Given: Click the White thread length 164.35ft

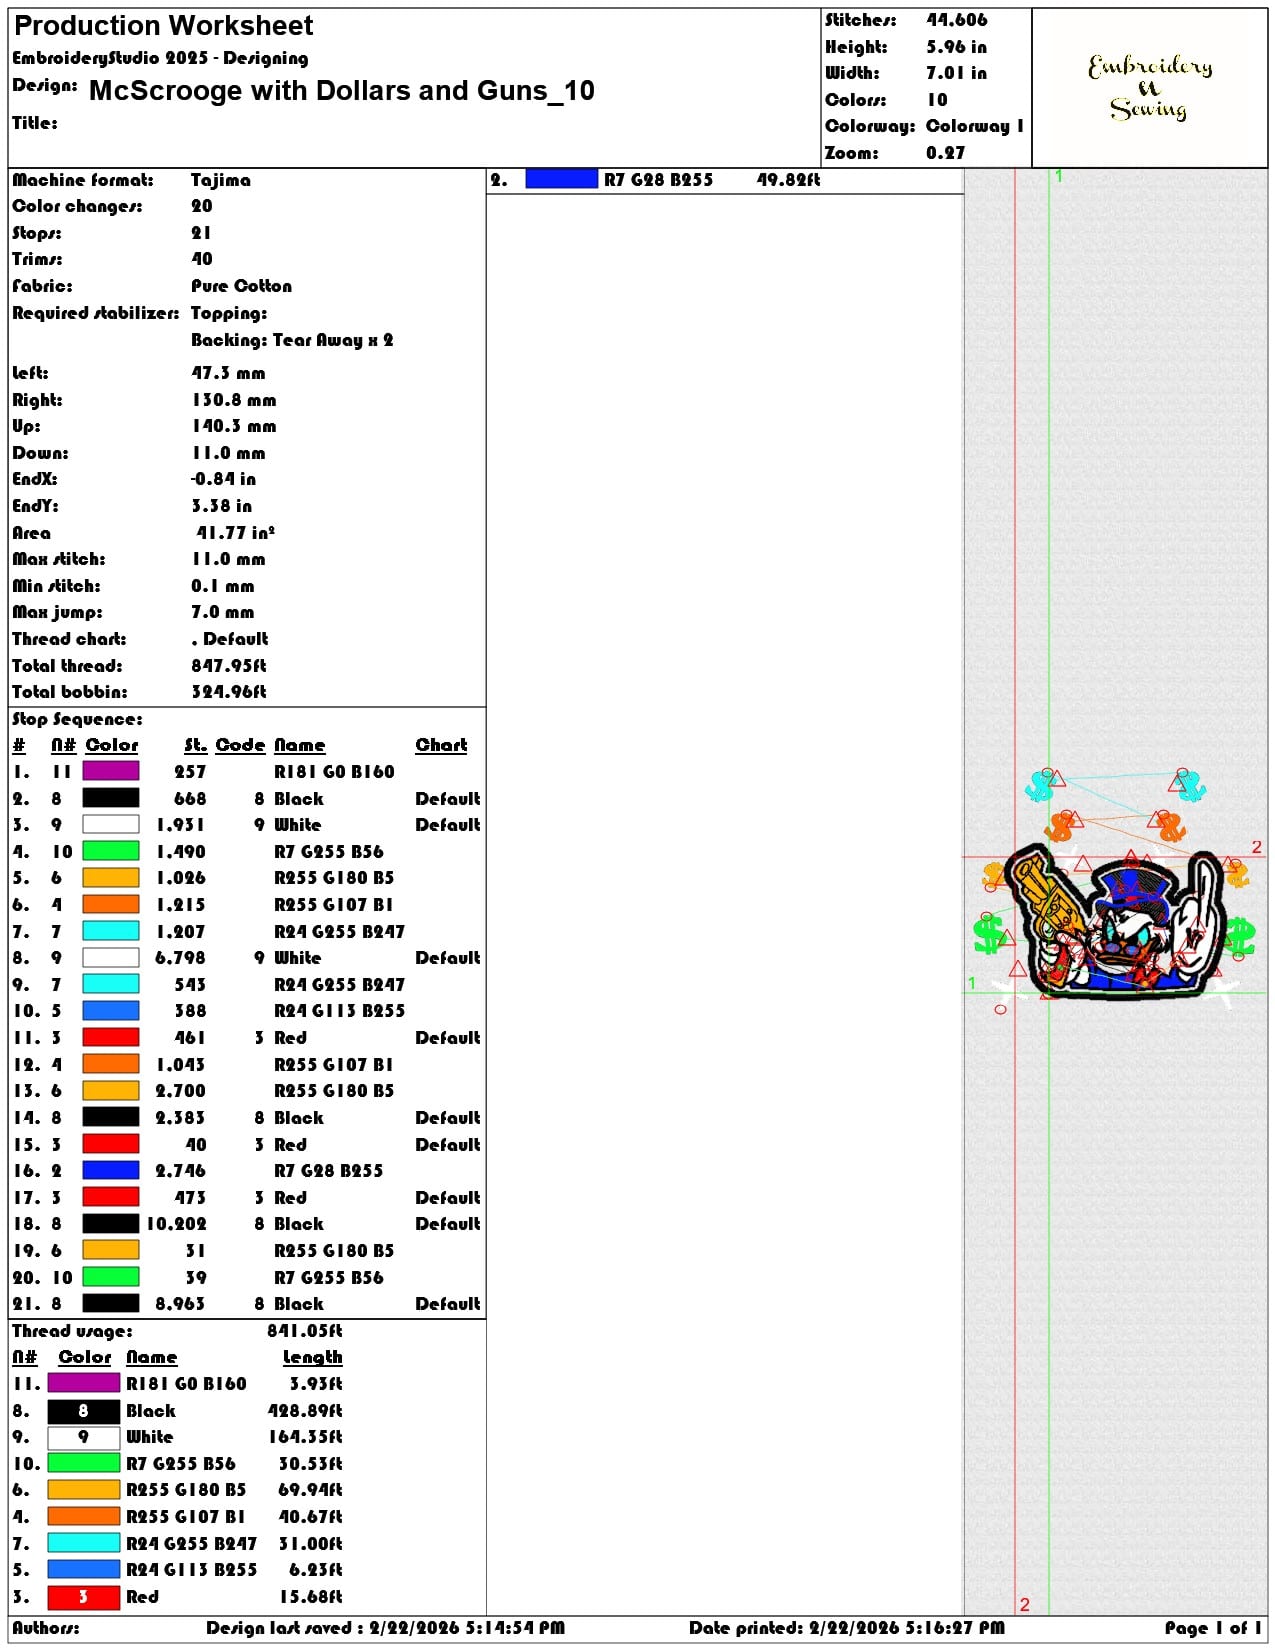Looking at the screenshot, I should point(305,1437).
